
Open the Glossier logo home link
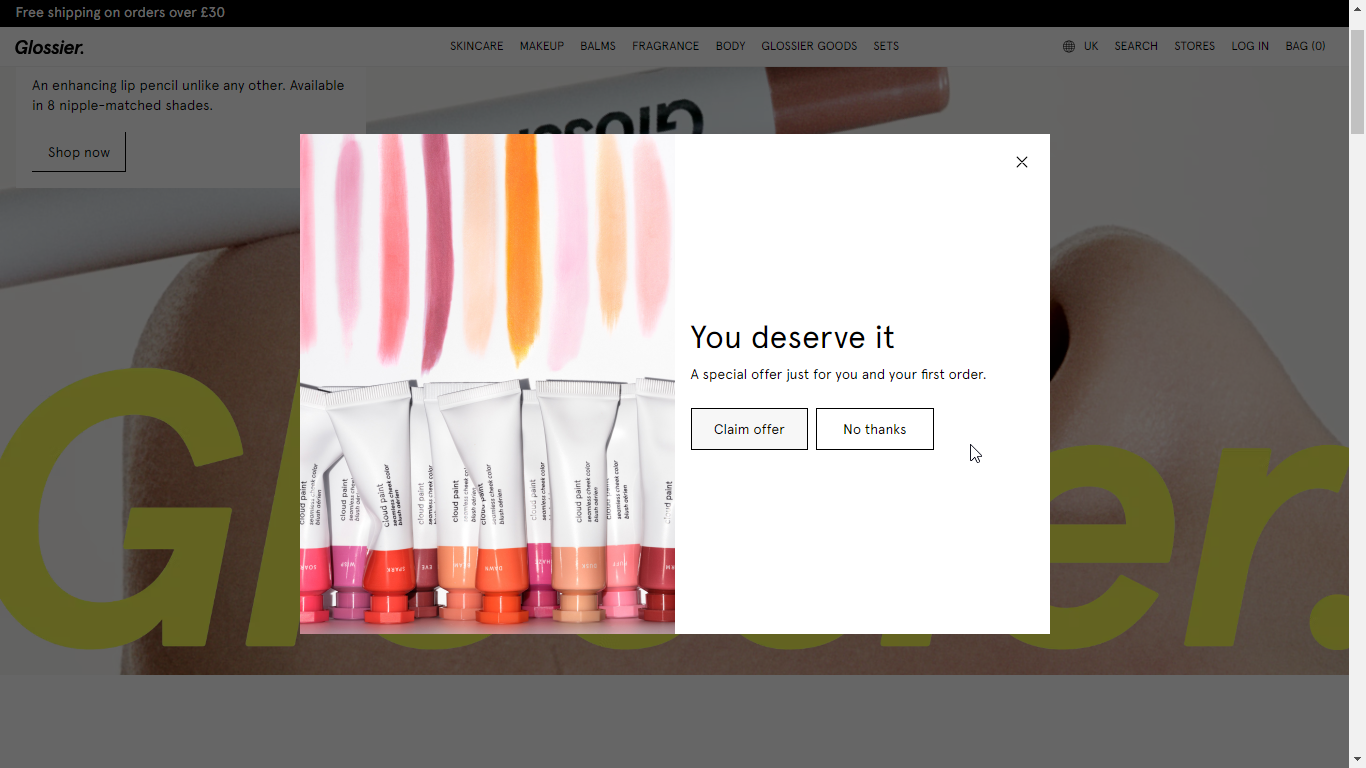49,47
